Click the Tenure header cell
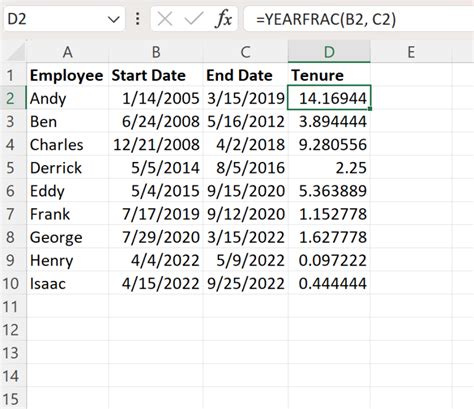 pyautogui.click(x=329, y=75)
